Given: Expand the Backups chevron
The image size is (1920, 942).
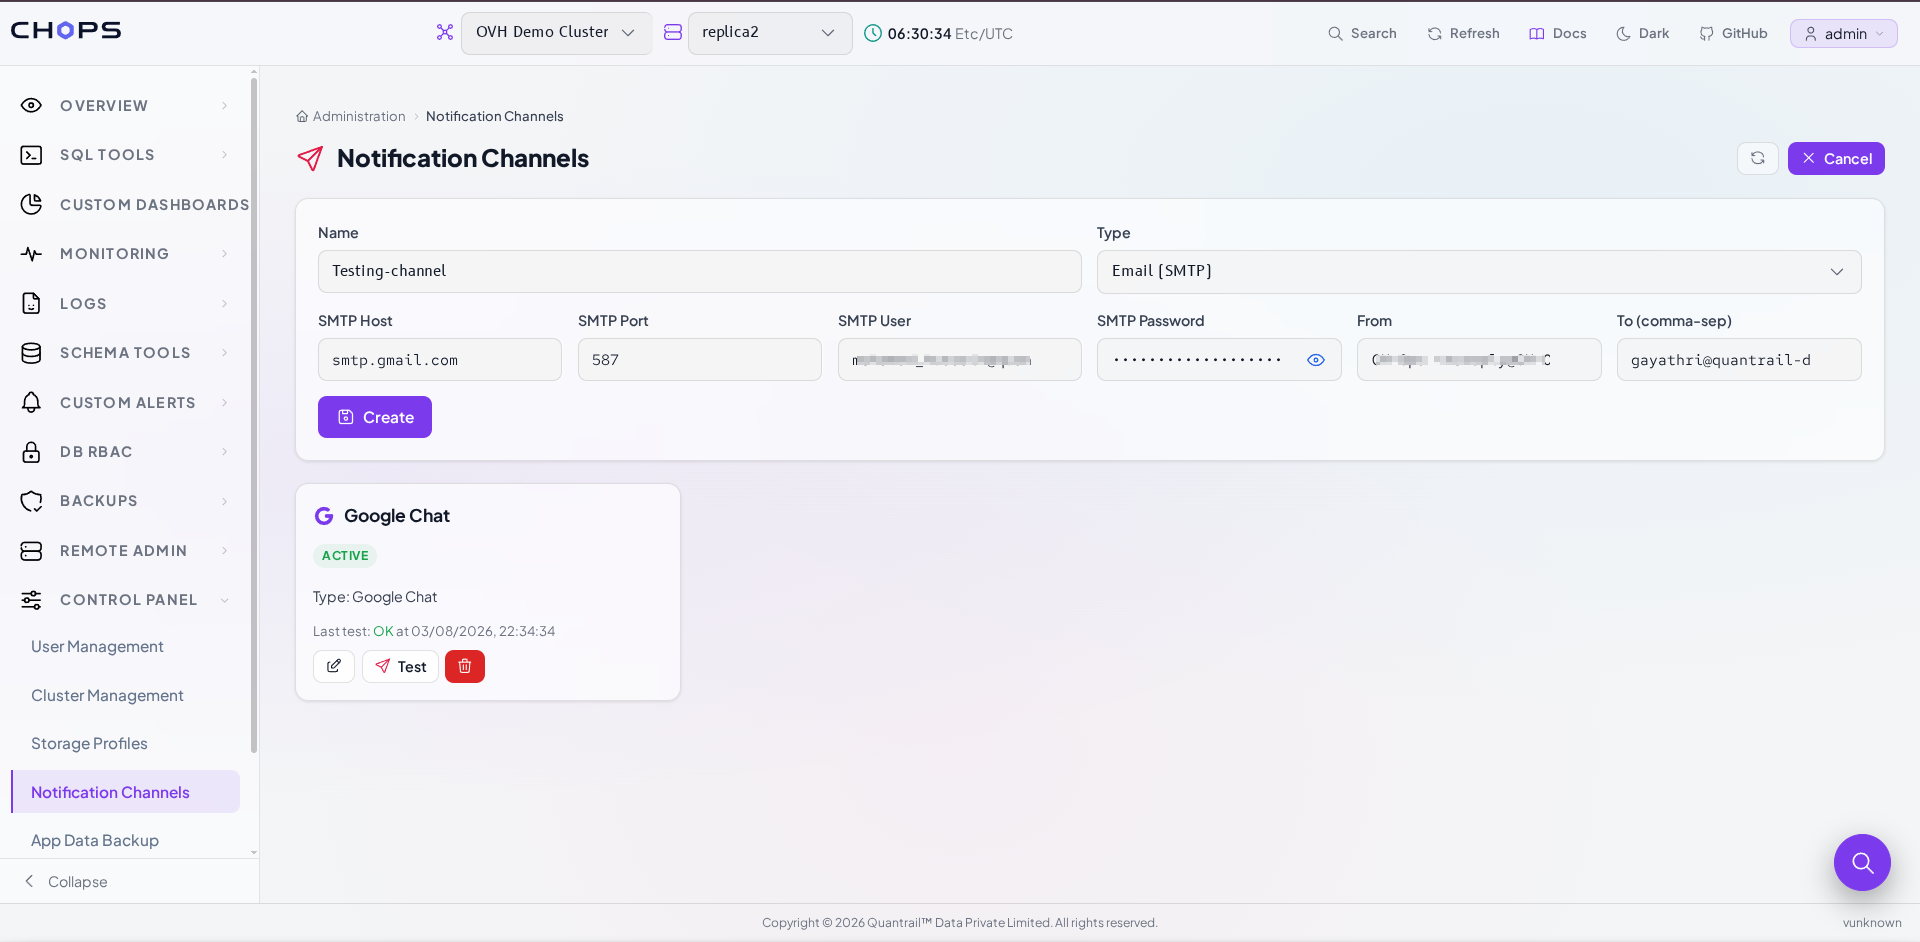Looking at the screenshot, I should tap(224, 501).
